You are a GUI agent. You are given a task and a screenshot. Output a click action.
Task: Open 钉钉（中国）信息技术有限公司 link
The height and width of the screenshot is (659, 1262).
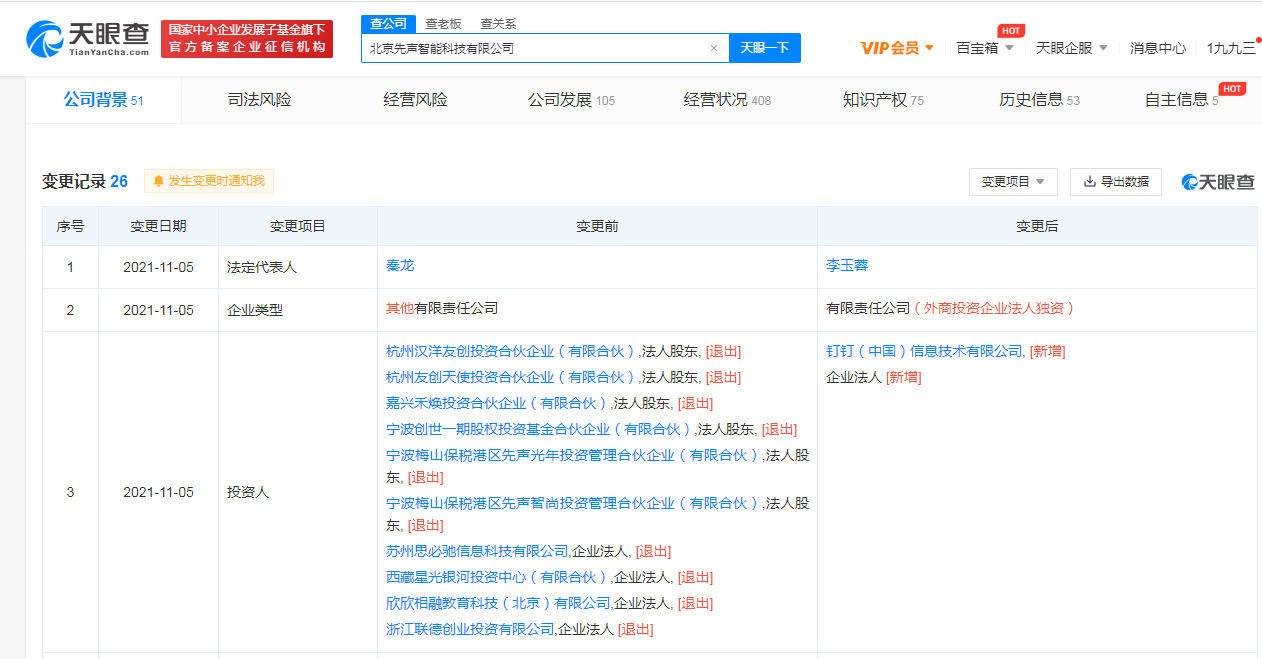(x=925, y=351)
